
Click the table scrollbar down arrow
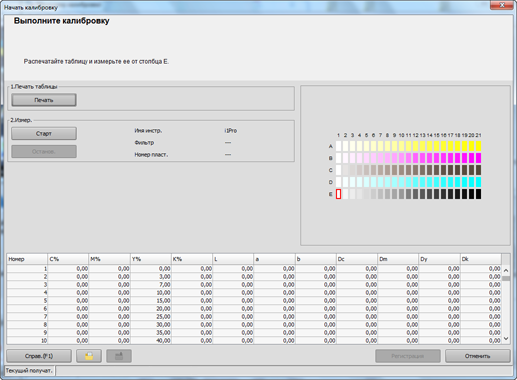click(506, 339)
